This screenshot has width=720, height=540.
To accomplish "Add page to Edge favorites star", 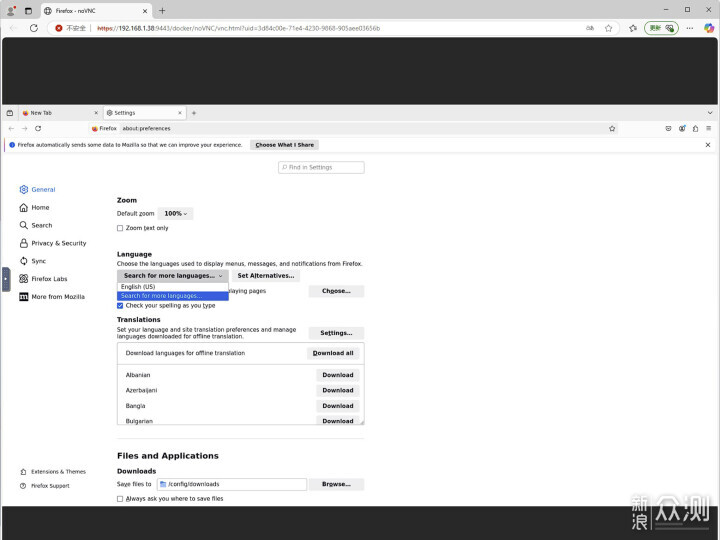I will click(608, 28).
